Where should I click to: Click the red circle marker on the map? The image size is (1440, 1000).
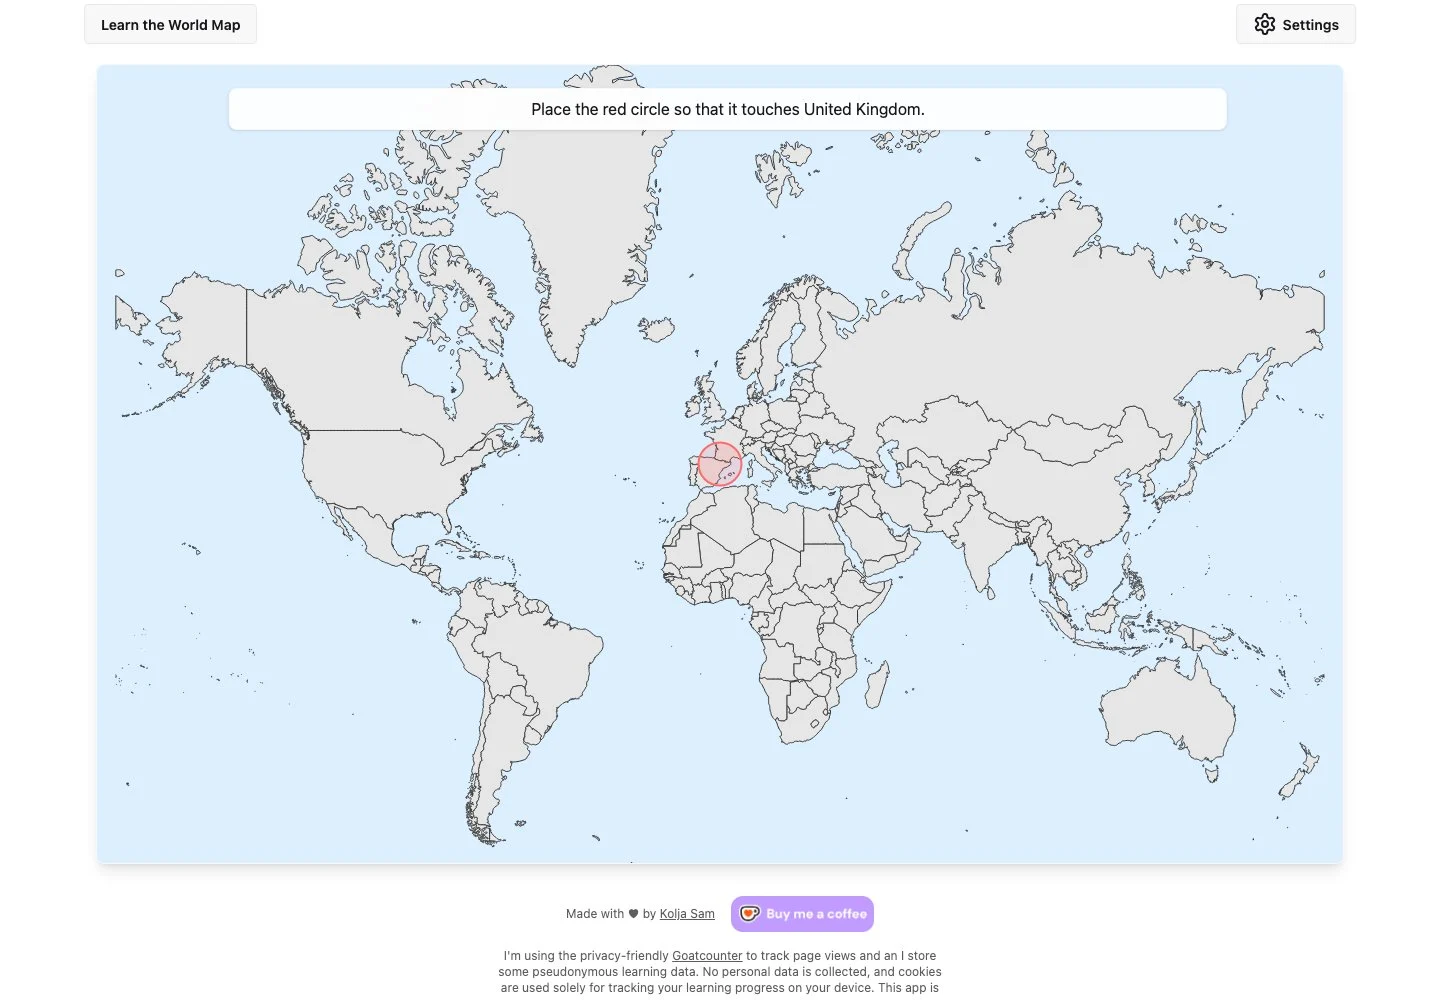click(719, 464)
